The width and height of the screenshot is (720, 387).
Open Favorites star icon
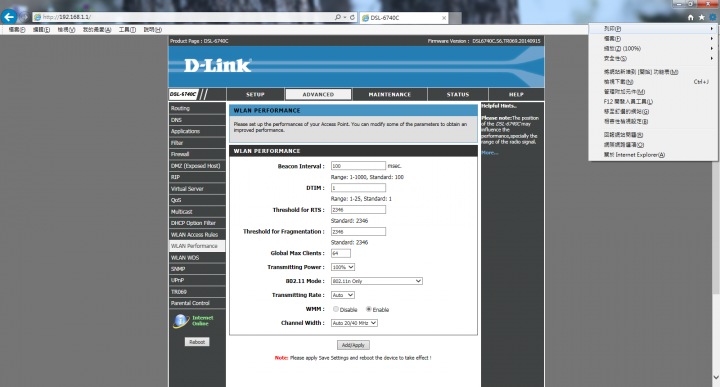tap(702, 17)
